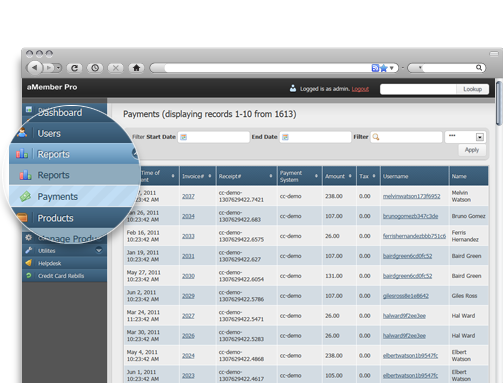Open user ferrishernandezbbb751c6 profile link
Viewport: 503px width, 383px height.
coord(414,236)
